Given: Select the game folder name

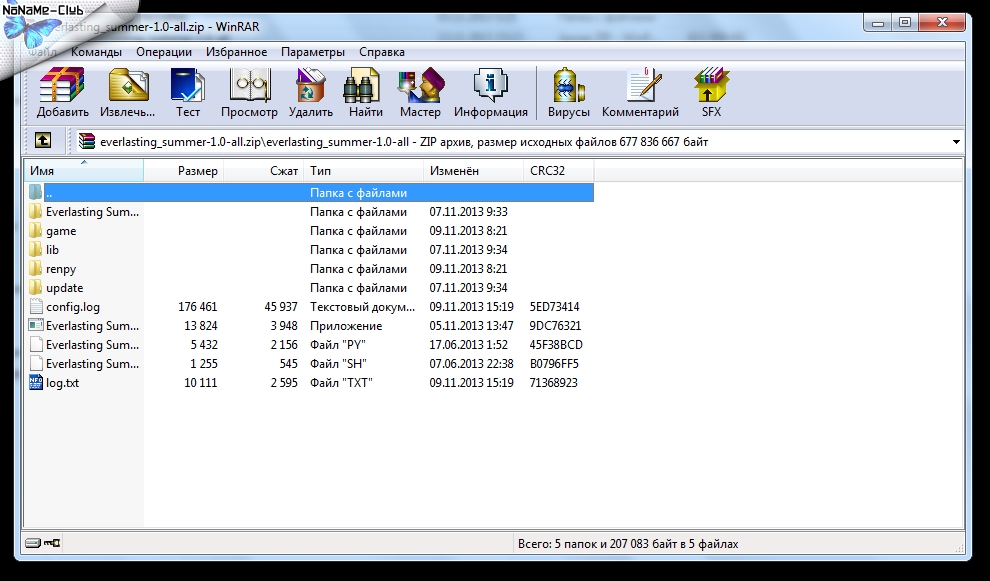Looking at the screenshot, I should pos(61,231).
